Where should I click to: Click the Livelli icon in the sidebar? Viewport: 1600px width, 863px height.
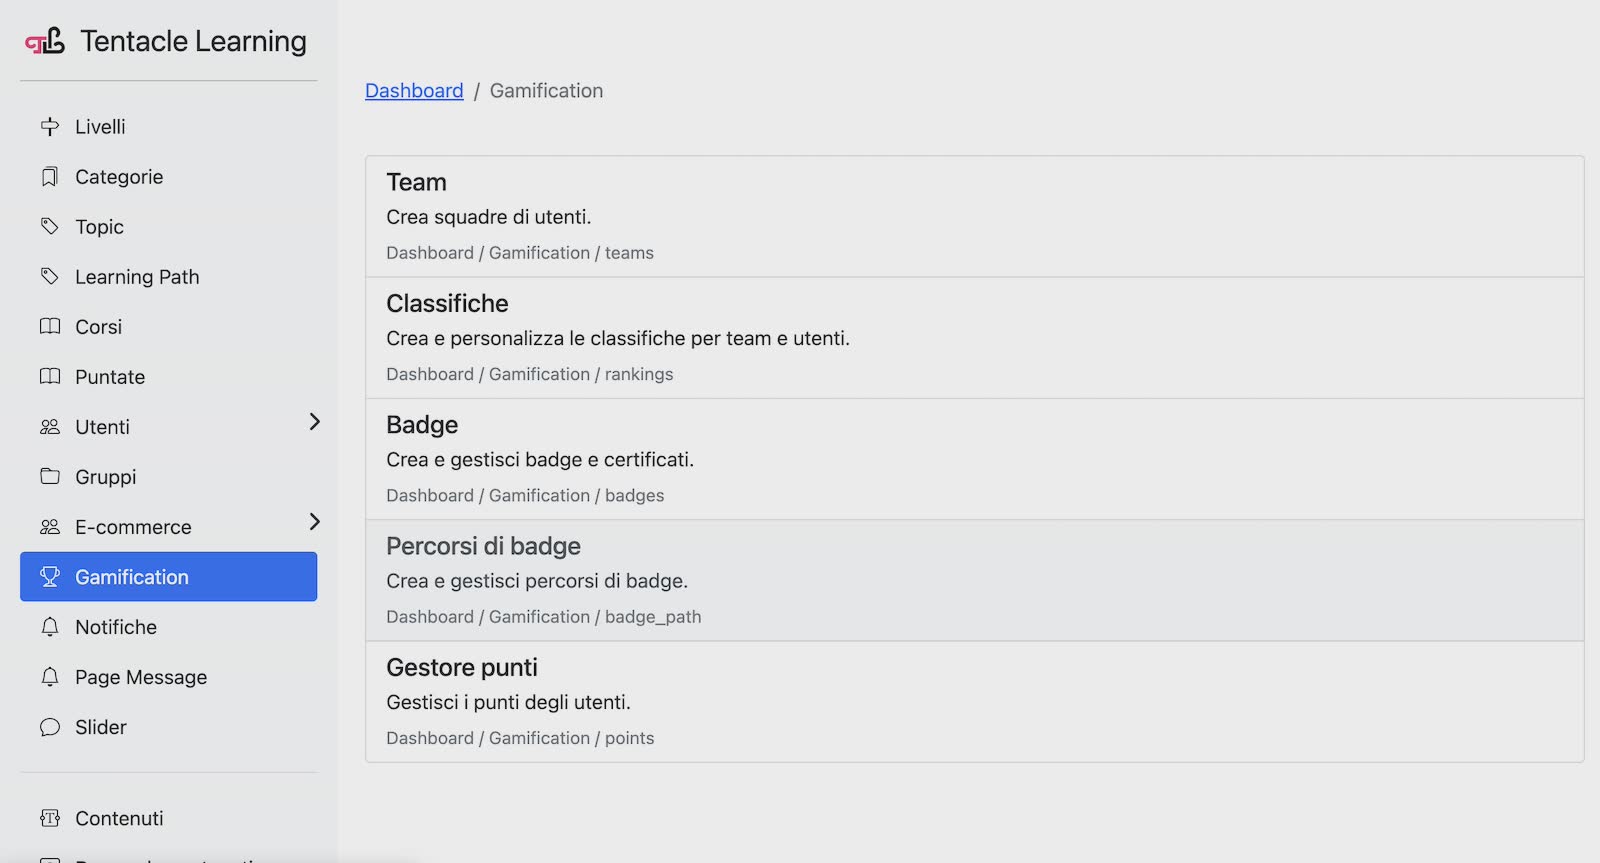50,126
